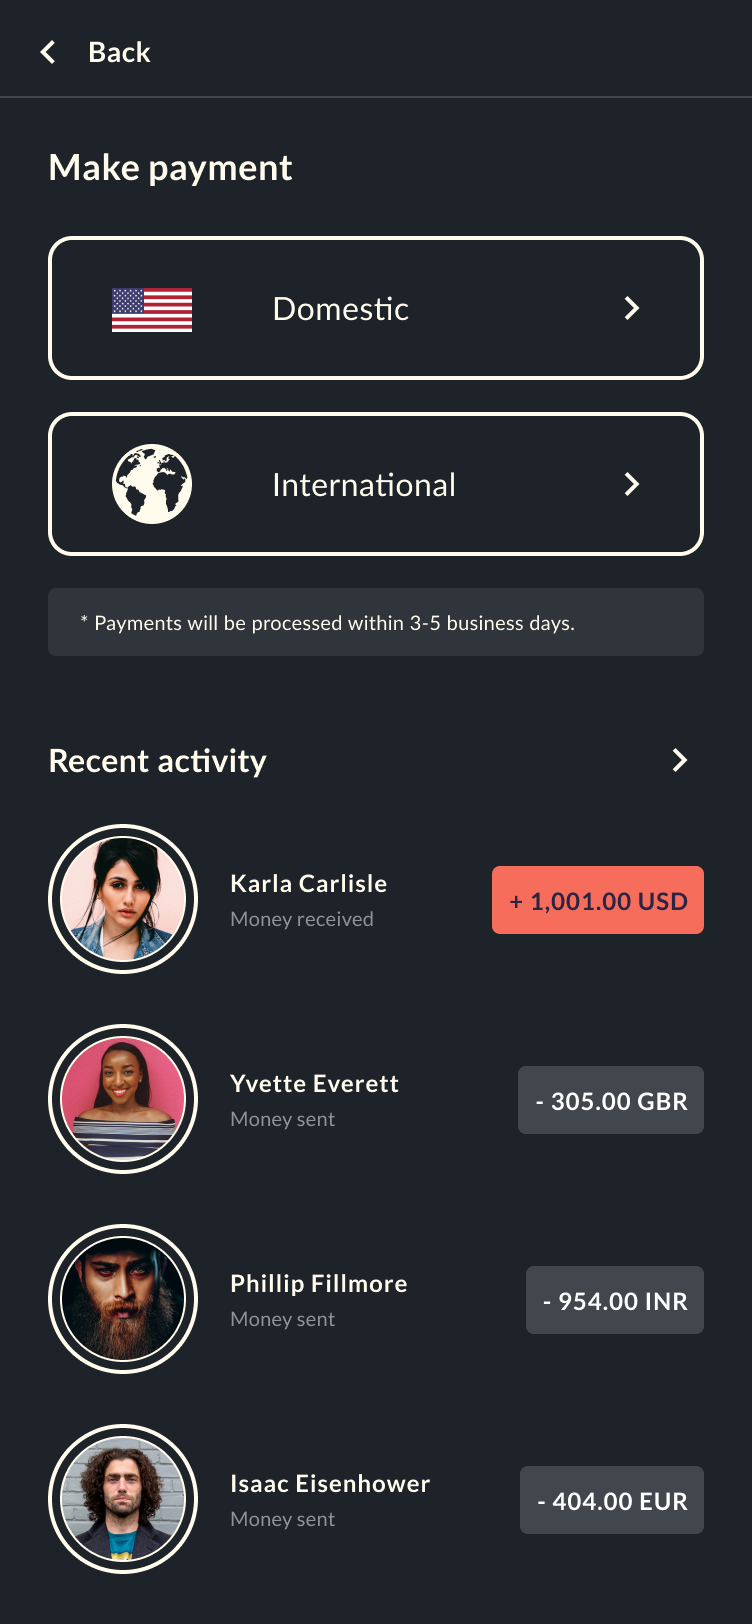Screen dimensions: 752x1624
Task: Tap the Back label to return
Action: [119, 52]
